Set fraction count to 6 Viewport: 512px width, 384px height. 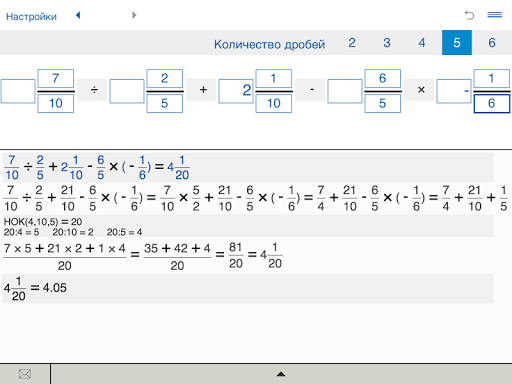point(492,43)
